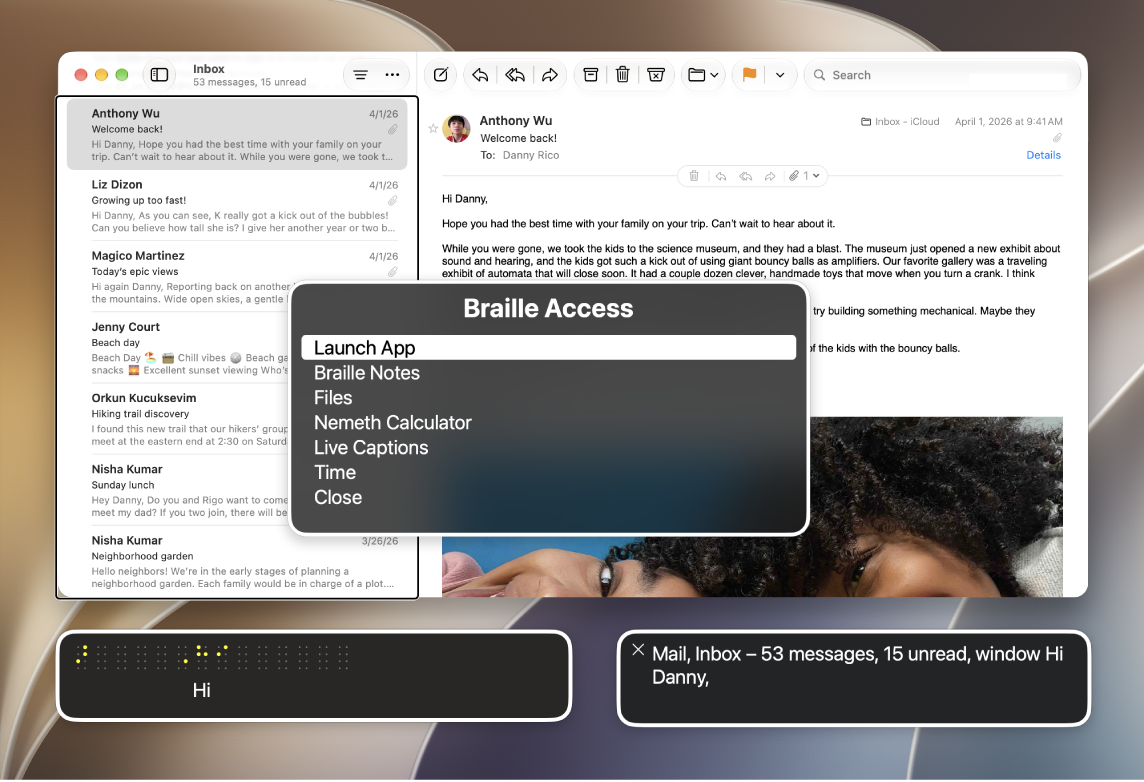This screenshot has width=1144, height=782.
Task: Click Forward in the main toolbar
Action: (x=549, y=74)
